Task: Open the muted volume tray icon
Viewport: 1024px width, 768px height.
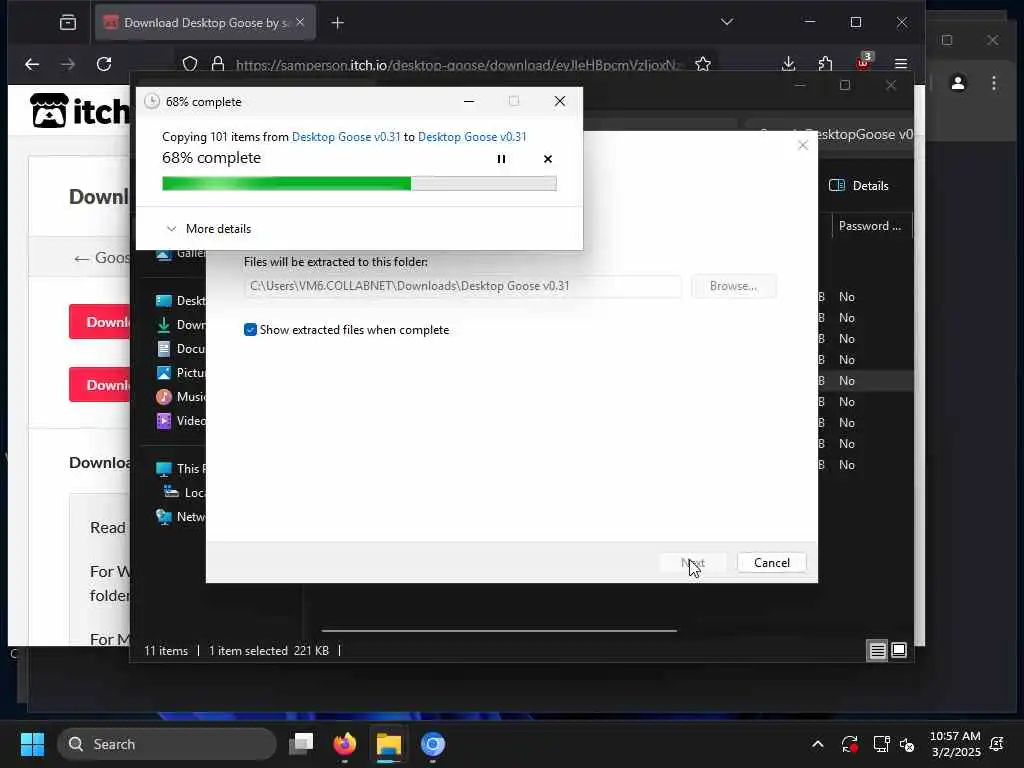Action: pyautogui.click(x=907, y=744)
